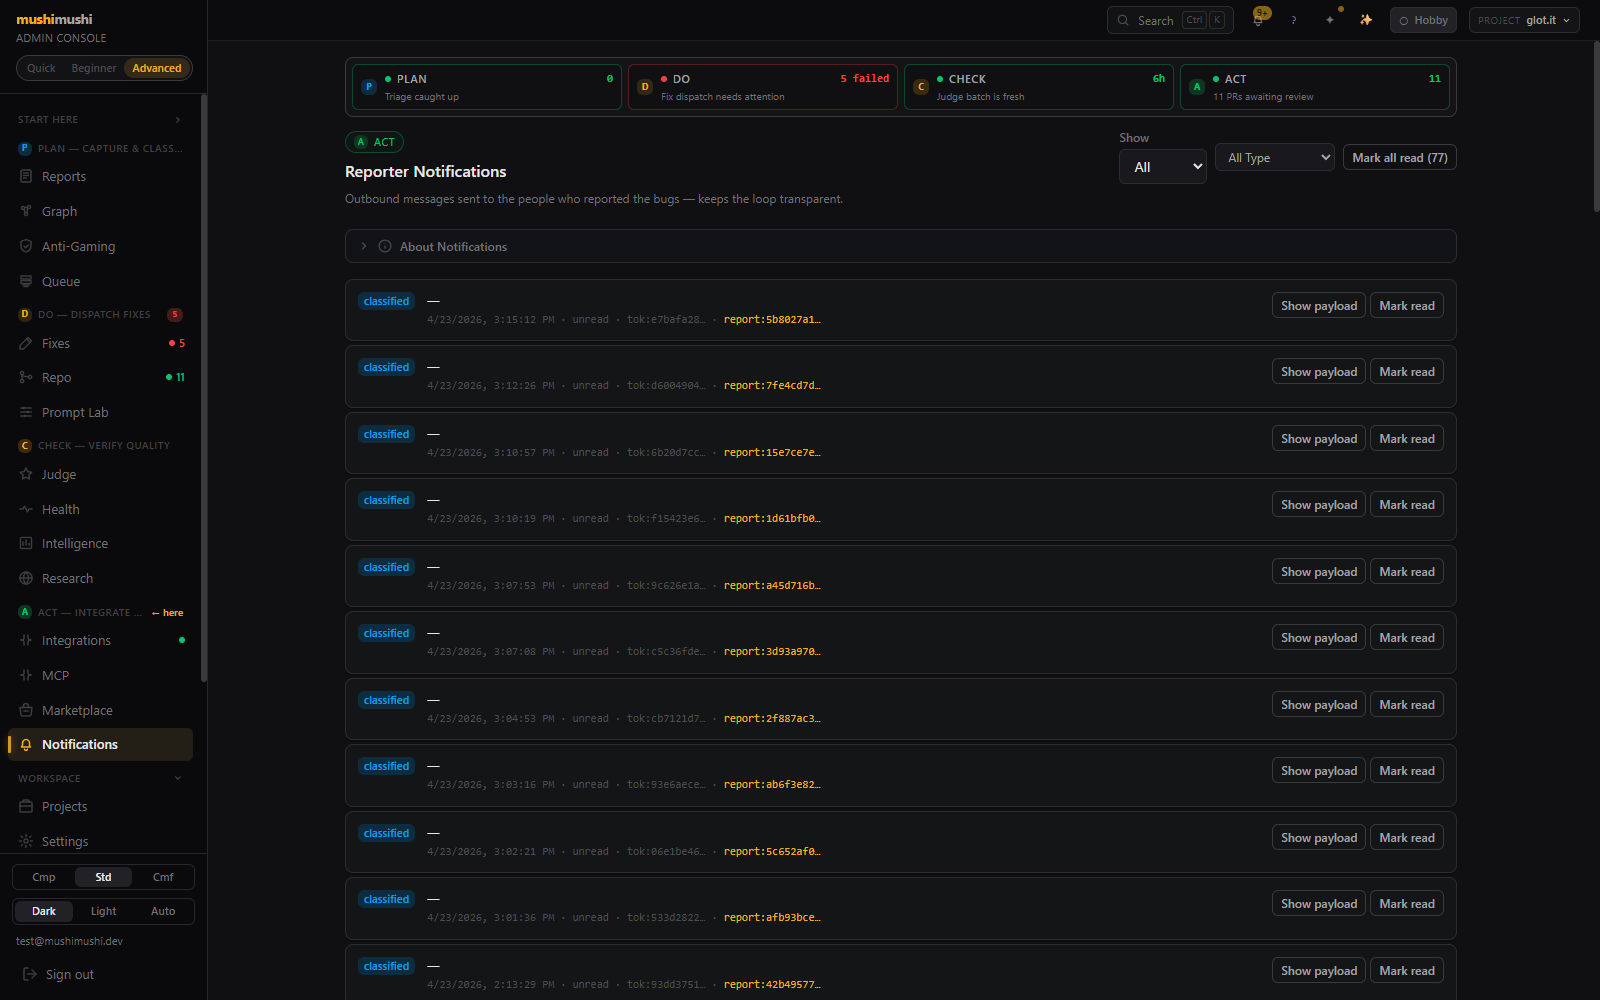Open the Show All dropdown
This screenshot has height=1000, width=1600.
point(1163,167)
